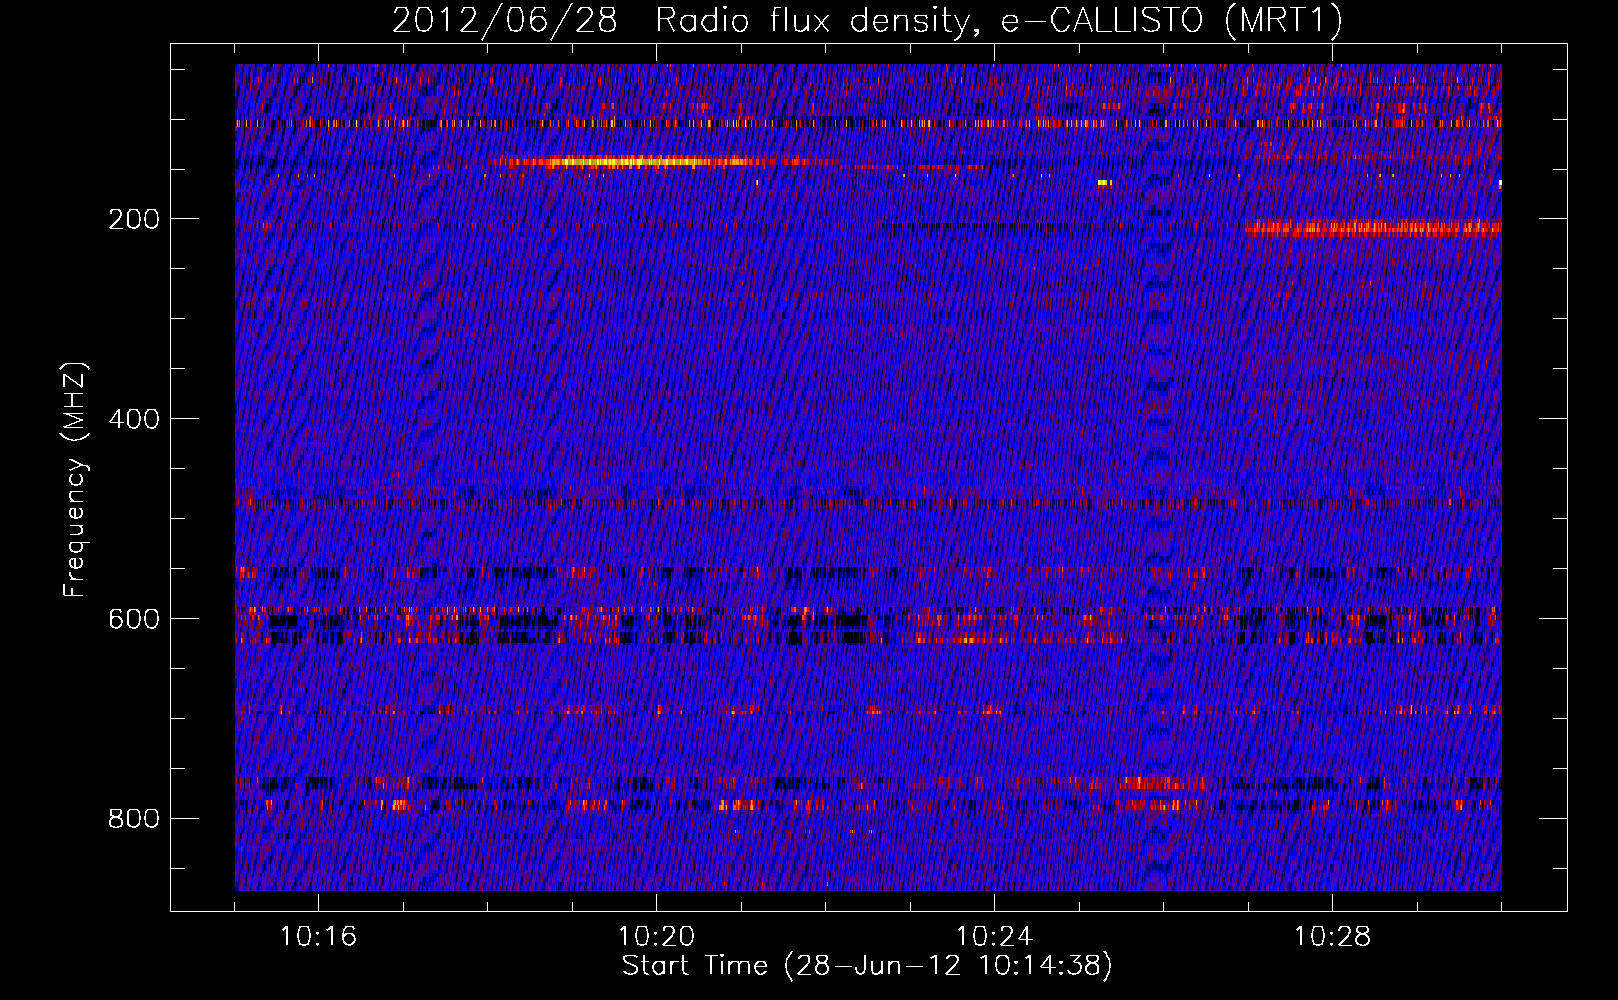Select the 'Frequency (MHZ)' y-axis label
The height and width of the screenshot is (1000, 1618).
(75, 479)
